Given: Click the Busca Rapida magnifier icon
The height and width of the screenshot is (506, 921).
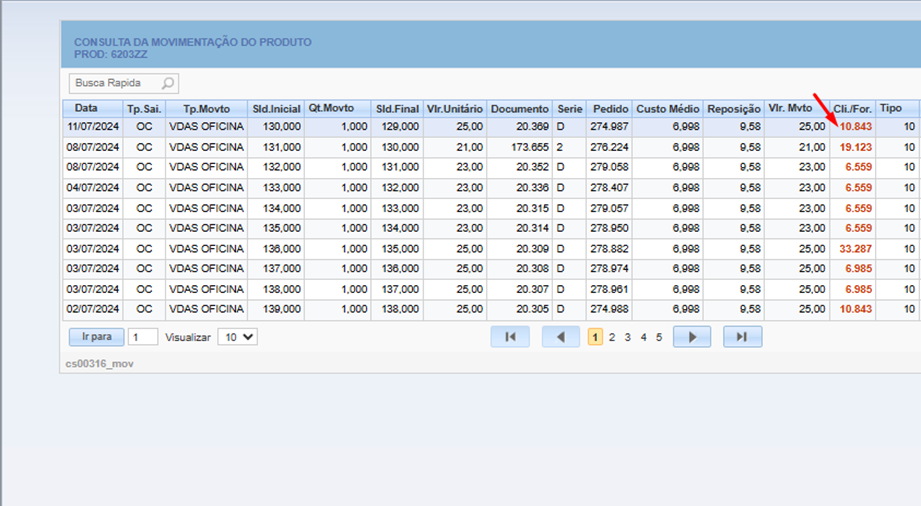Looking at the screenshot, I should click(x=168, y=83).
